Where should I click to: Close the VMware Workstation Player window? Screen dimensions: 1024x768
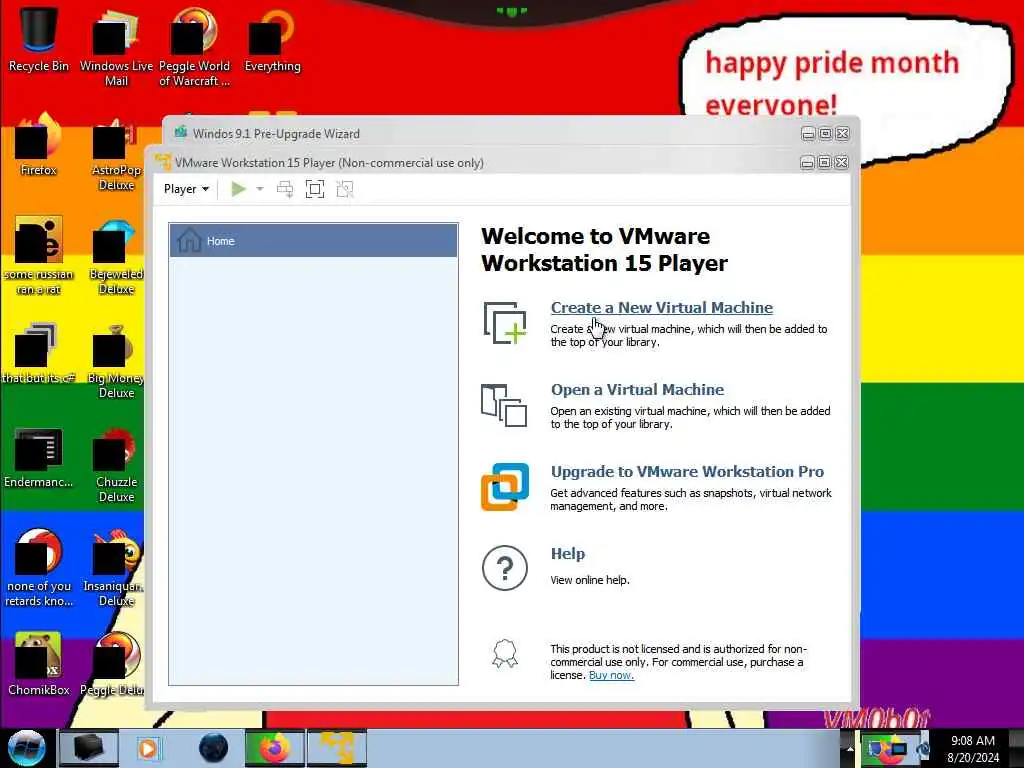[842, 163]
